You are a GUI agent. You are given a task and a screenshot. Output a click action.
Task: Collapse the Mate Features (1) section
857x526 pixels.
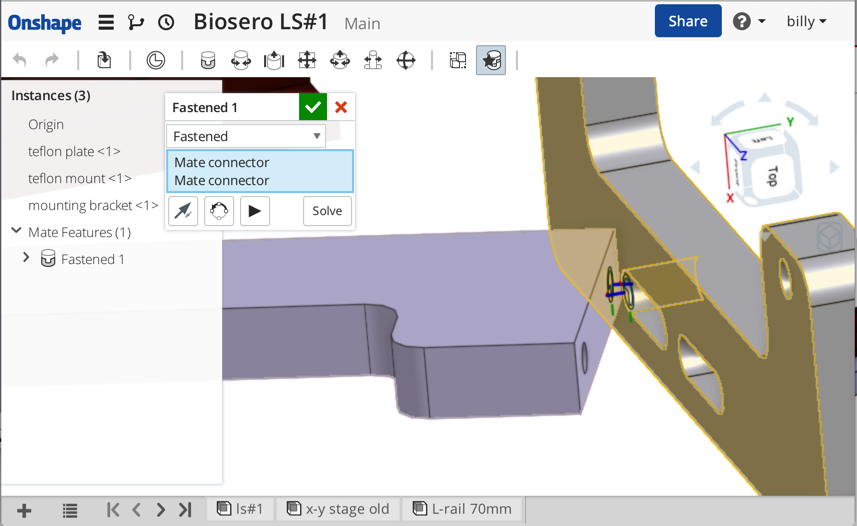pos(16,231)
